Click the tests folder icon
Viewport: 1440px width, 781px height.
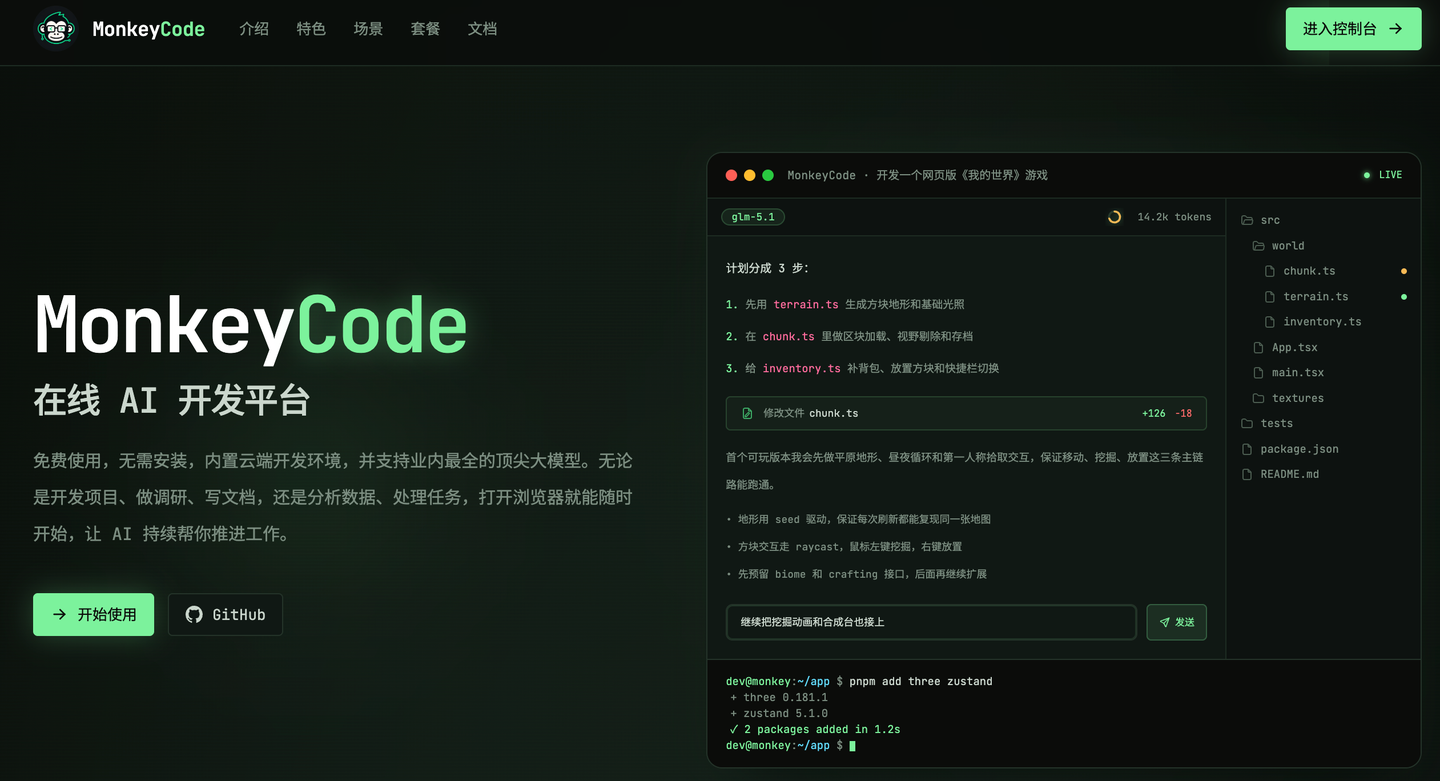click(x=1247, y=423)
